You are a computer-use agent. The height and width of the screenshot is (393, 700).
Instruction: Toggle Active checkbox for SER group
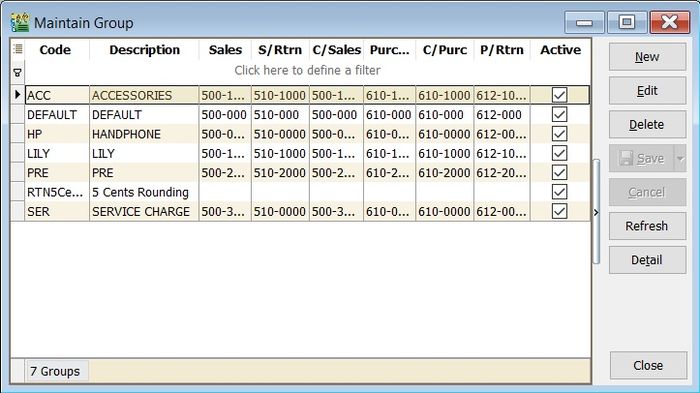click(559, 211)
